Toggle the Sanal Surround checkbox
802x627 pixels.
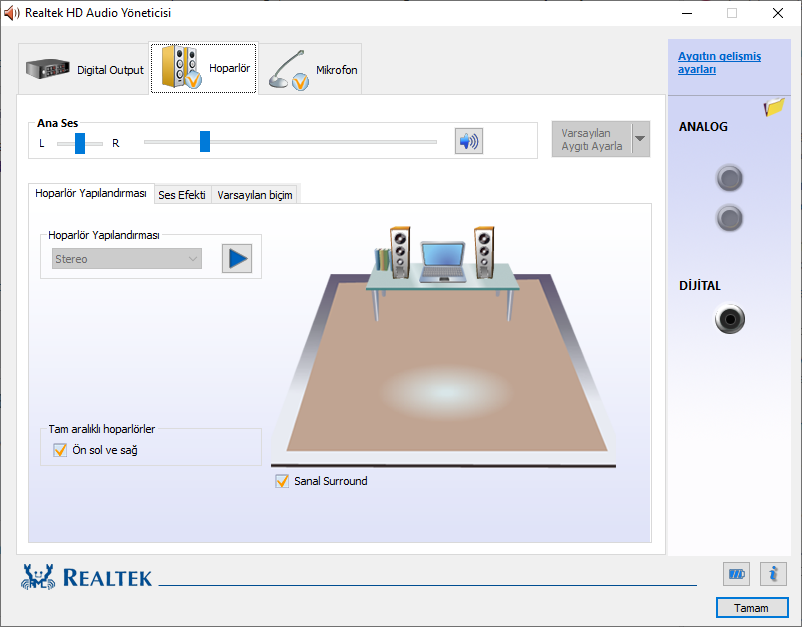[x=282, y=481]
